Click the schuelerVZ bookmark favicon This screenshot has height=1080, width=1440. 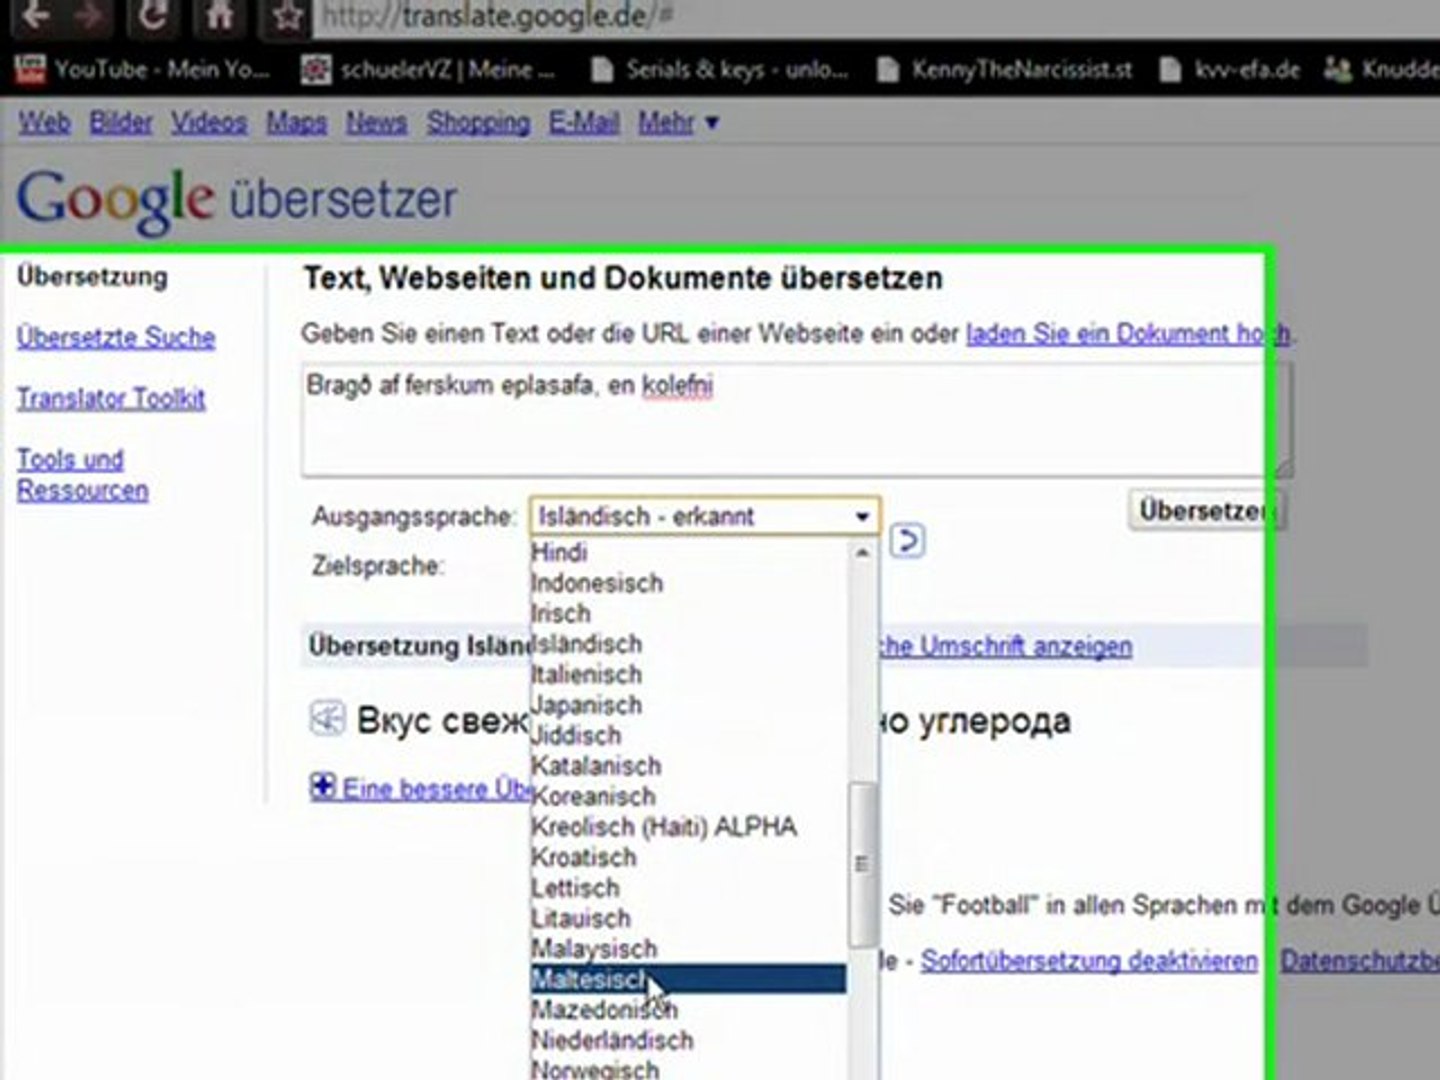(x=315, y=69)
